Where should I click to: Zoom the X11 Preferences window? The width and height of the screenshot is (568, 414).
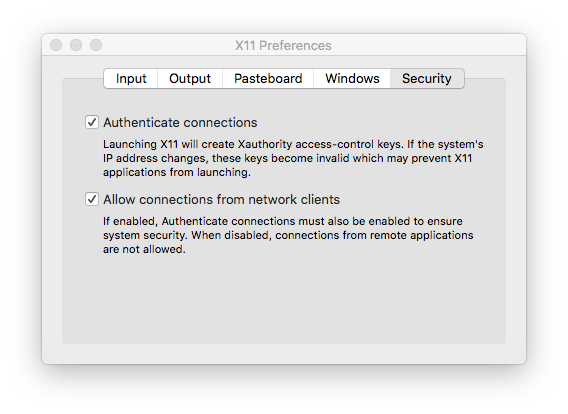tap(96, 45)
